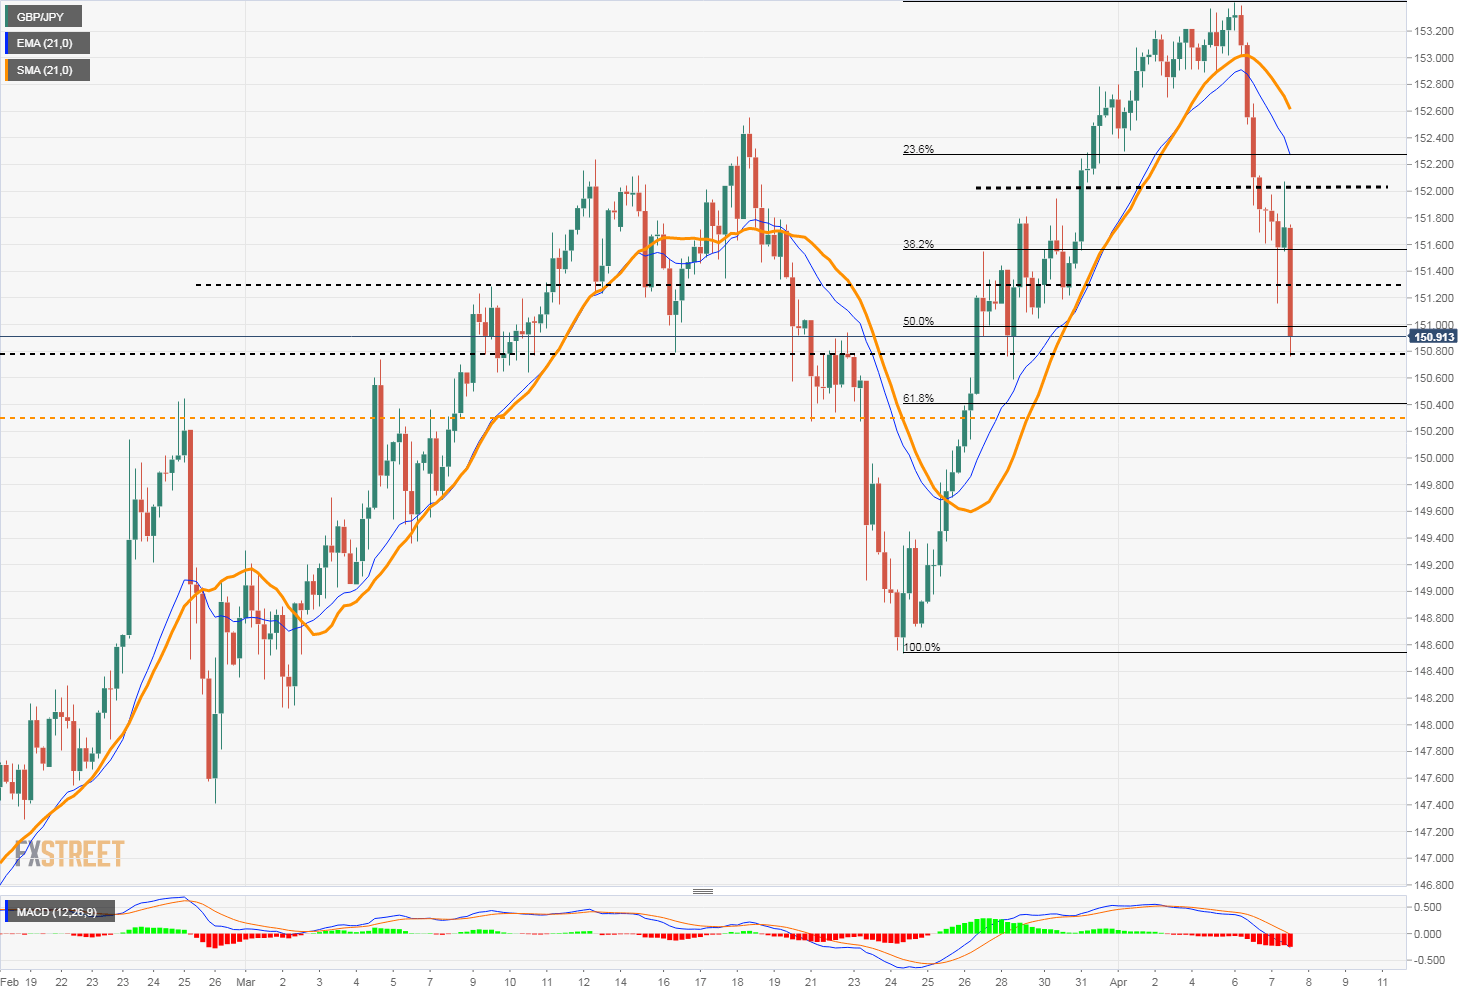Click the 146.800 price axis label
This screenshot has width=1477, height=995.
click(x=1434, y=886)
